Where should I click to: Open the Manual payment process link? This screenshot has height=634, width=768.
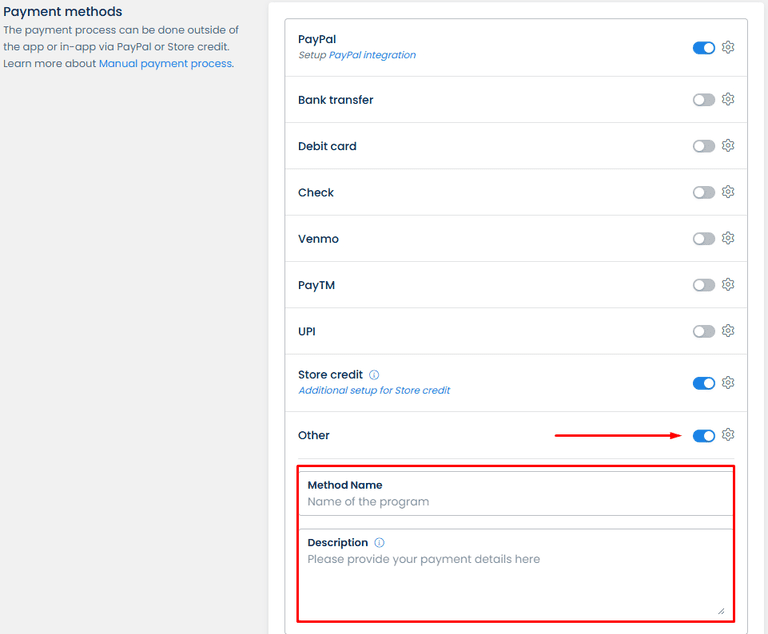point(165,63)
